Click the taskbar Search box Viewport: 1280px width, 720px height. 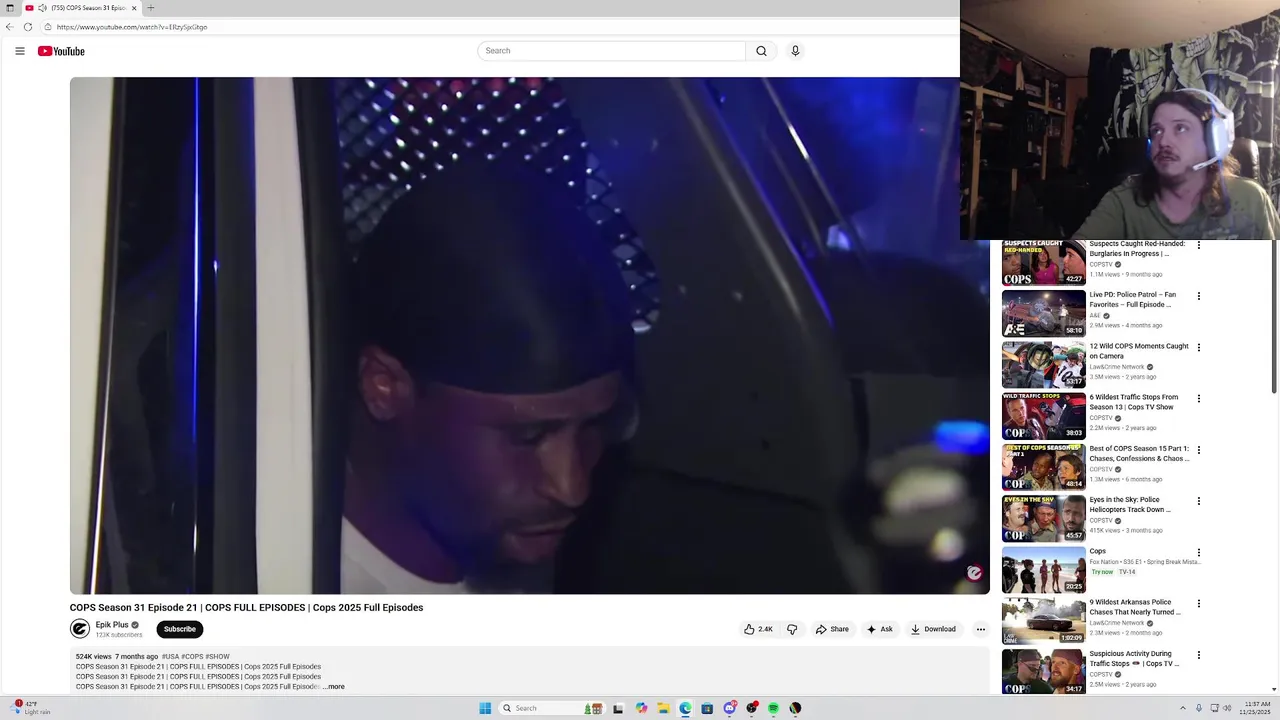552,708
